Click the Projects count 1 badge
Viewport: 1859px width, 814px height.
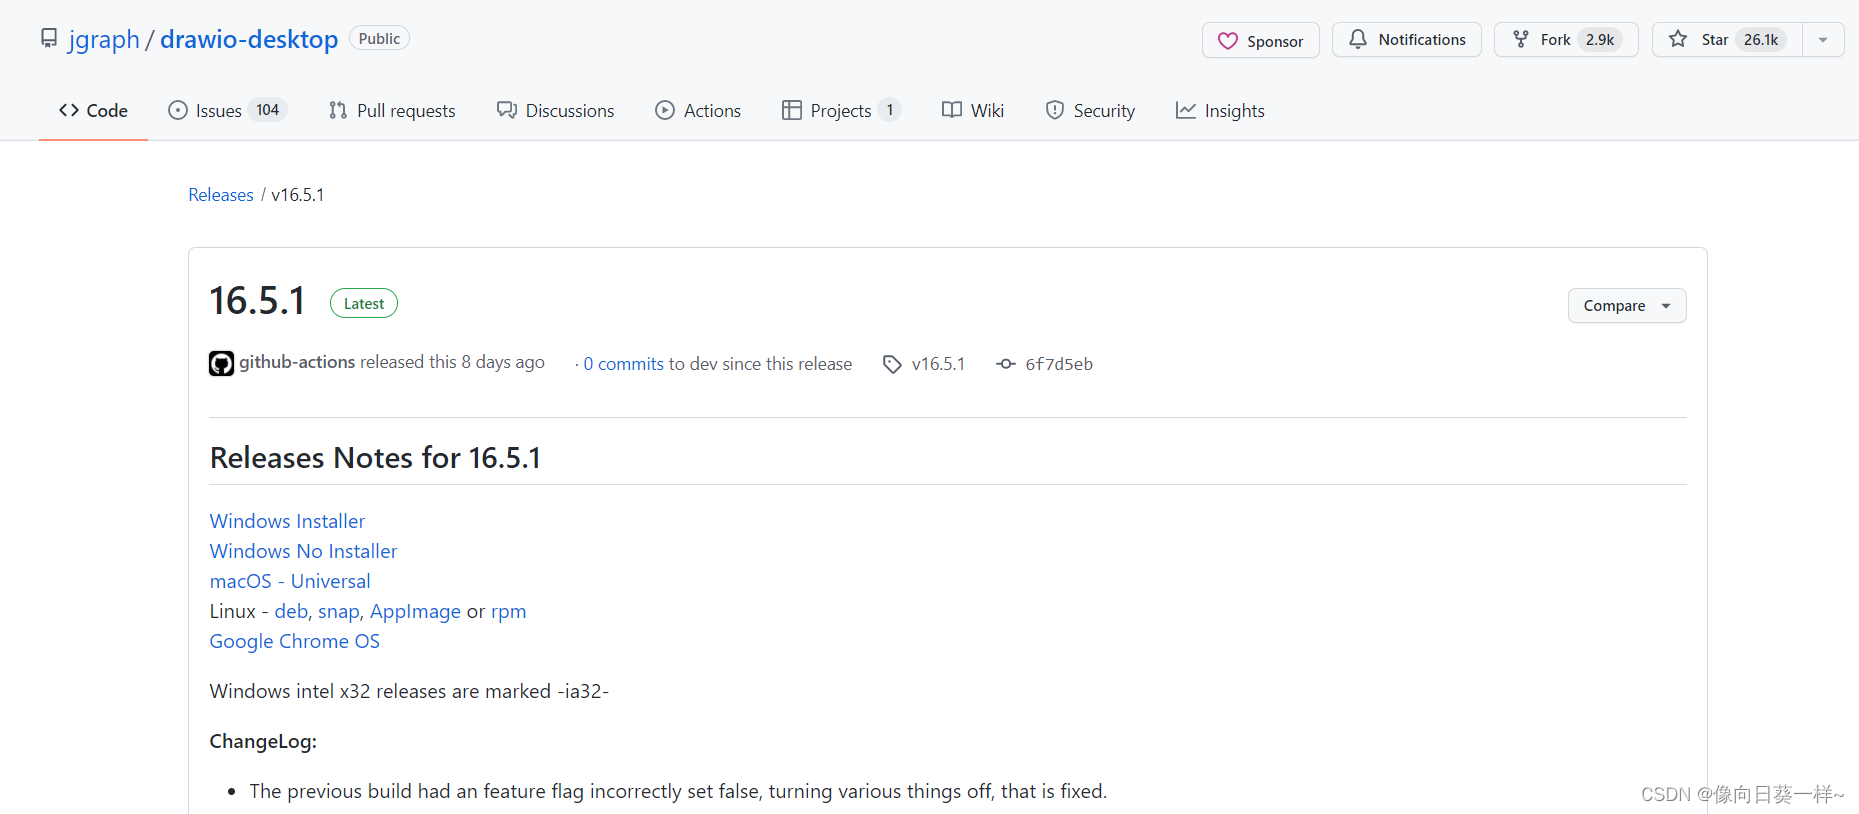(890, 110)
